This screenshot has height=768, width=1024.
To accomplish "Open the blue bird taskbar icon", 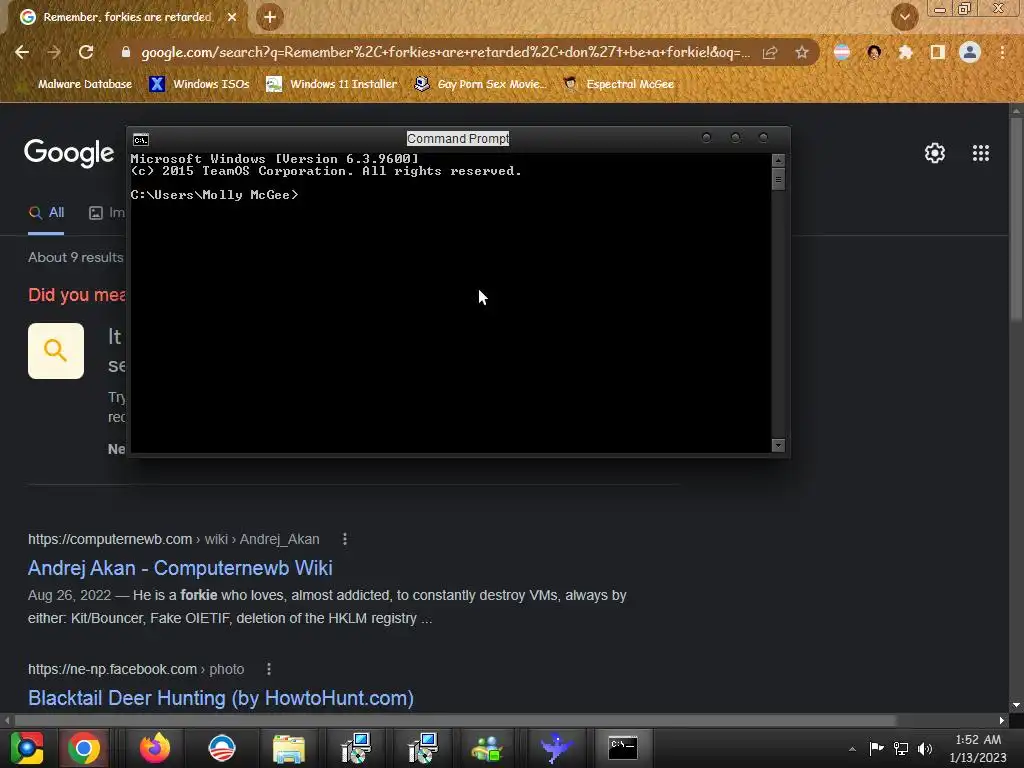I will tap(556, 748).
